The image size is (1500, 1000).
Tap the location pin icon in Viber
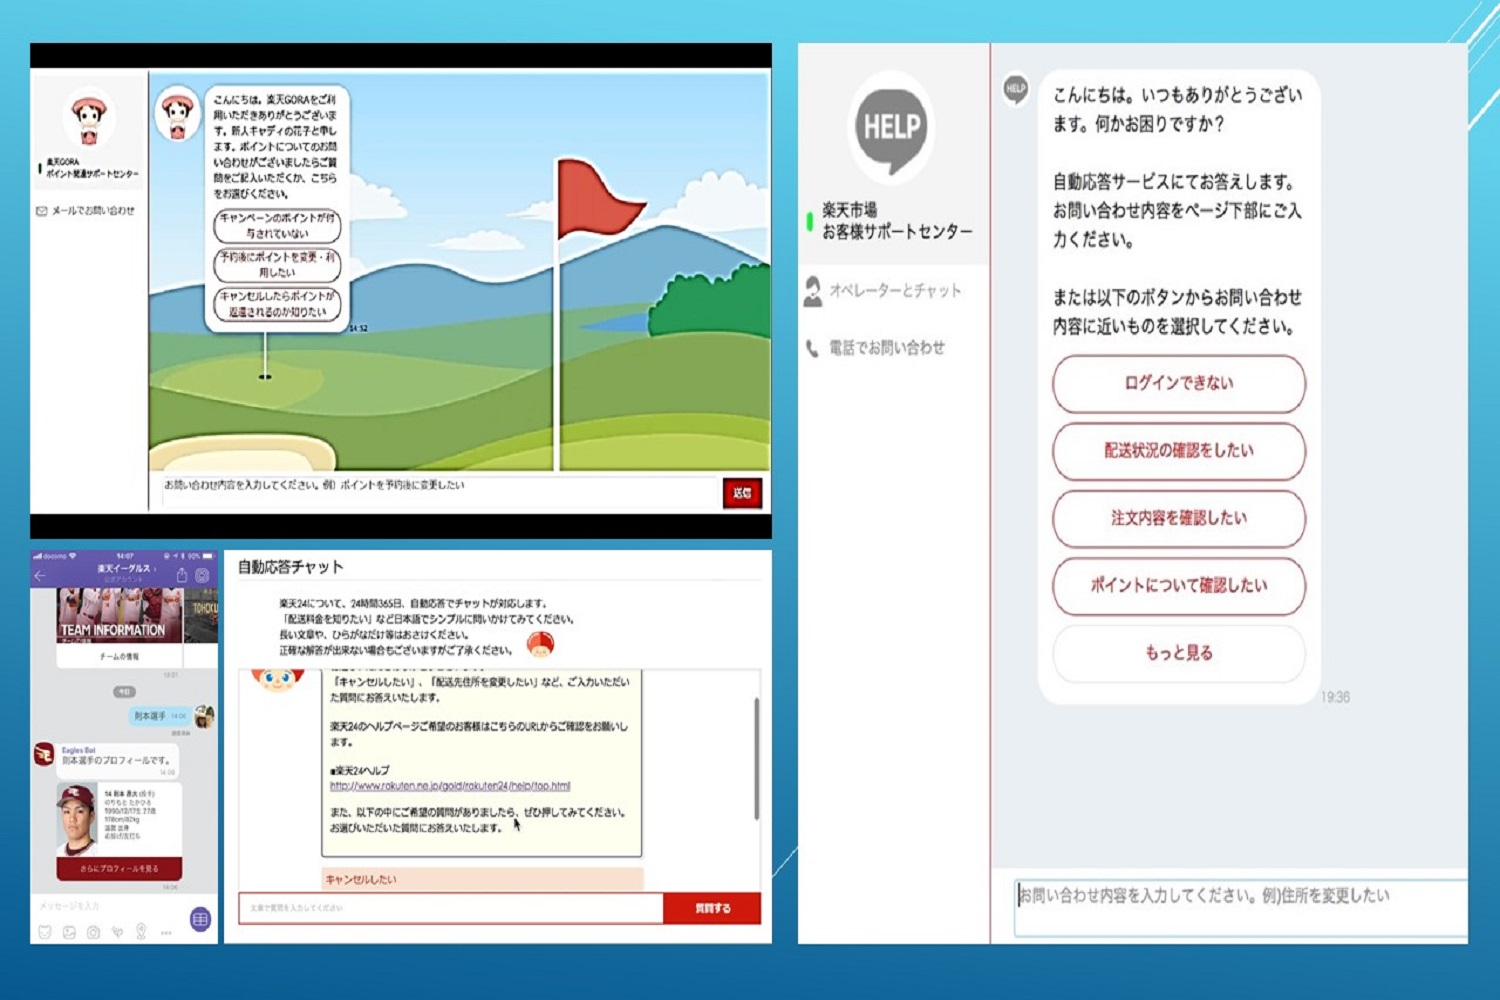coord(141,932)
